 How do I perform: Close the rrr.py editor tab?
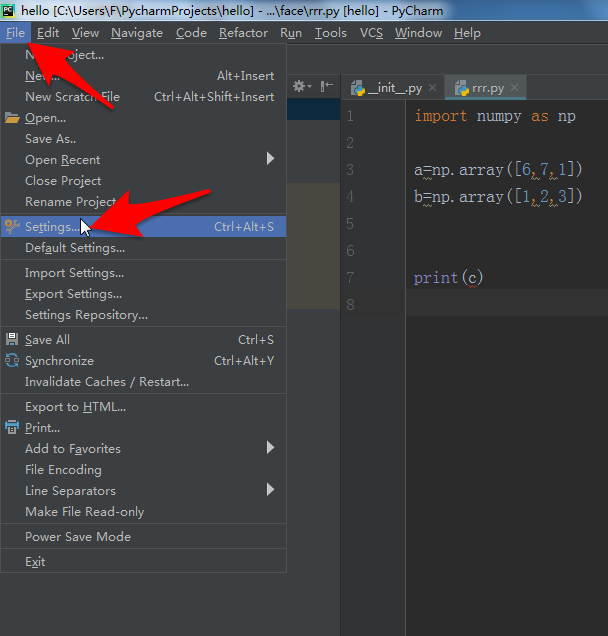point(514,88)
